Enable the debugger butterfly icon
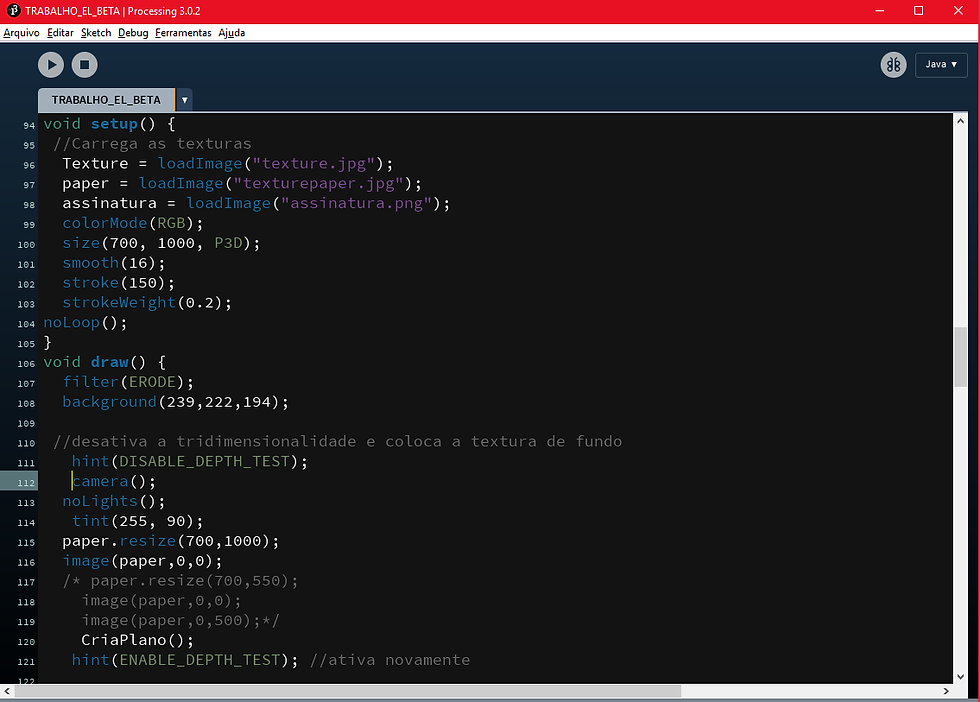This screenshot has height=702, width=980. point(893,64)
